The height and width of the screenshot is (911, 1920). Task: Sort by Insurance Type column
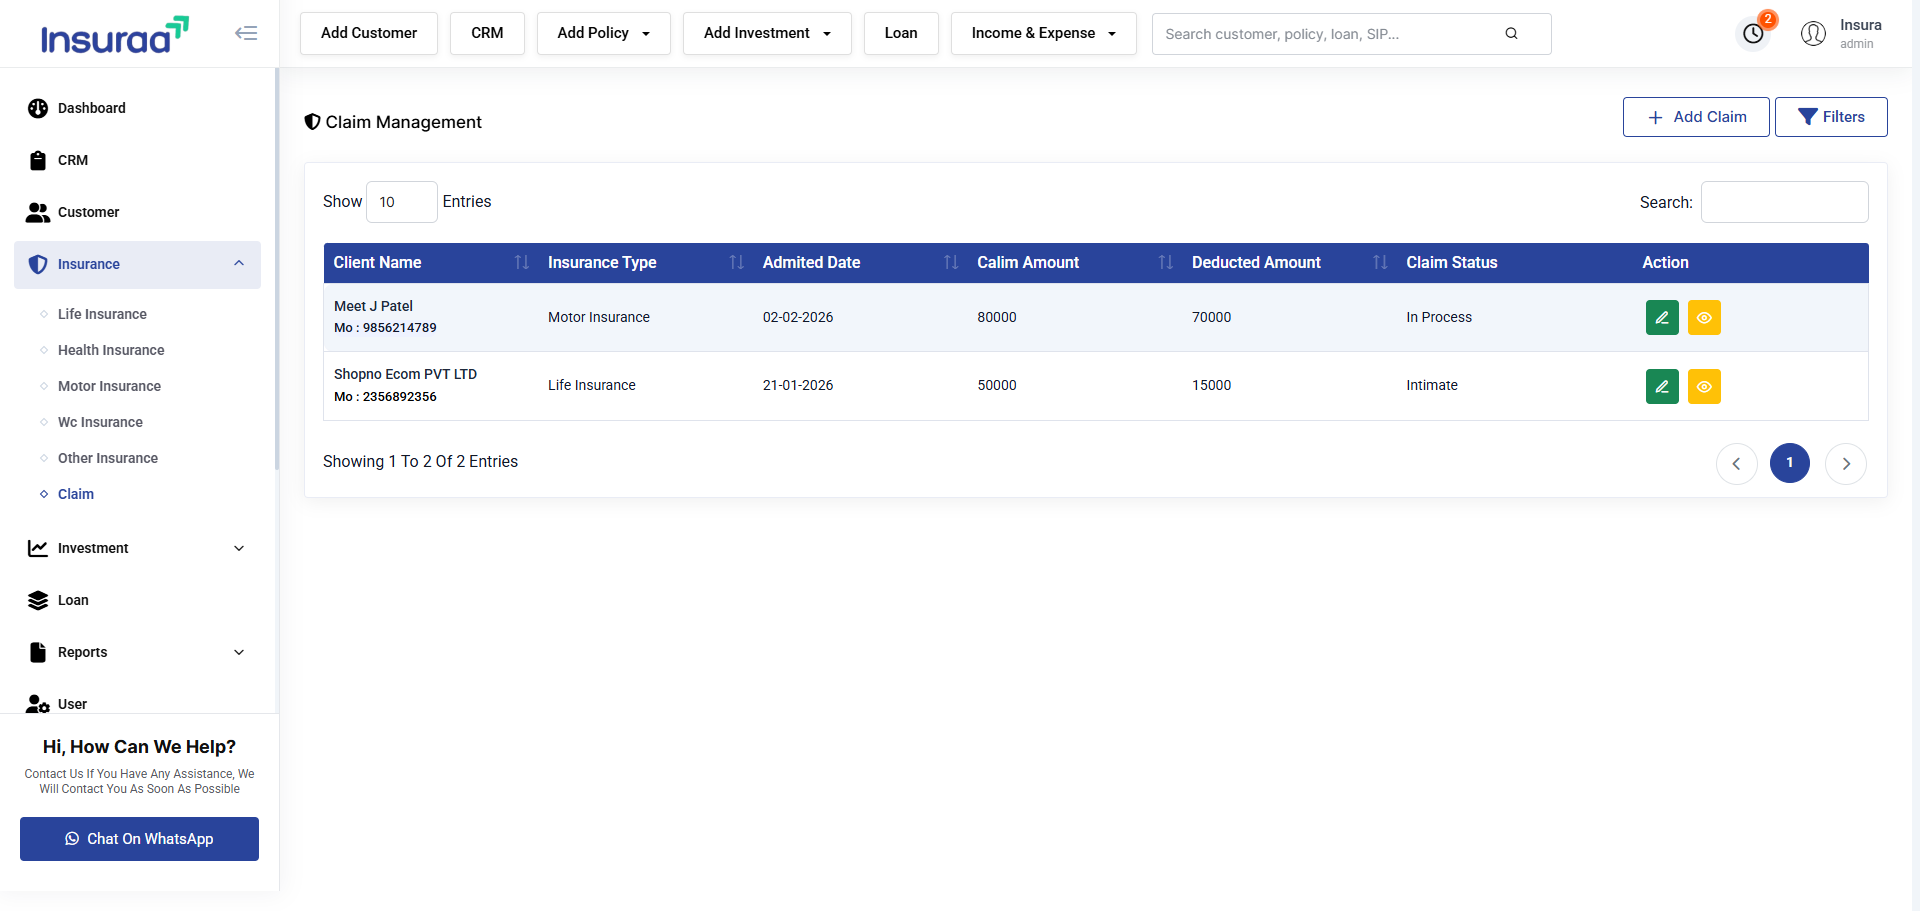645,263
